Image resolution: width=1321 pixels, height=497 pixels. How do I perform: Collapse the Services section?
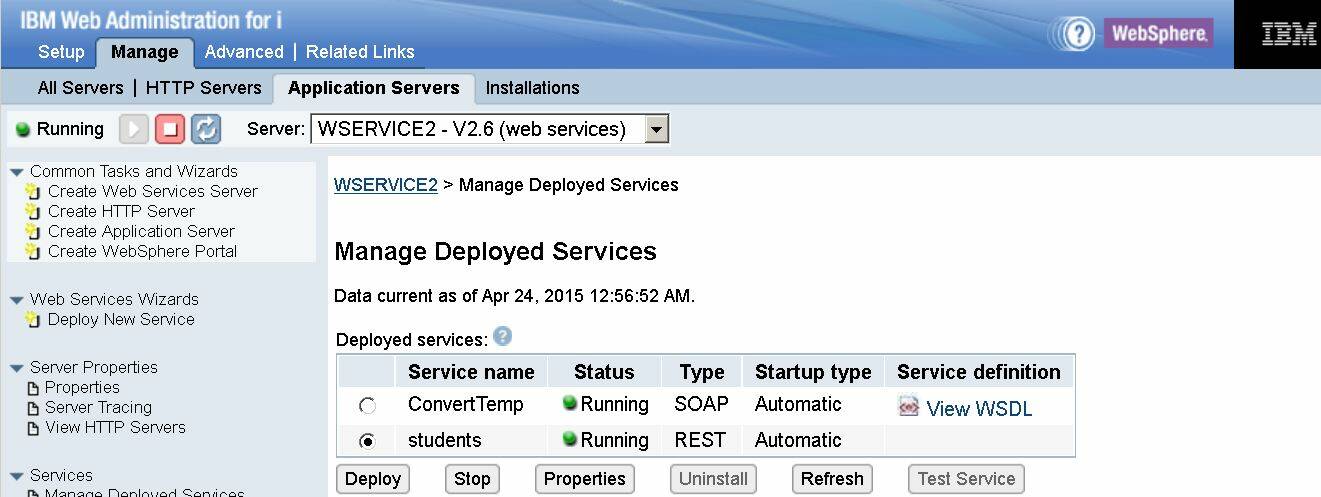(x=16, y=476)
